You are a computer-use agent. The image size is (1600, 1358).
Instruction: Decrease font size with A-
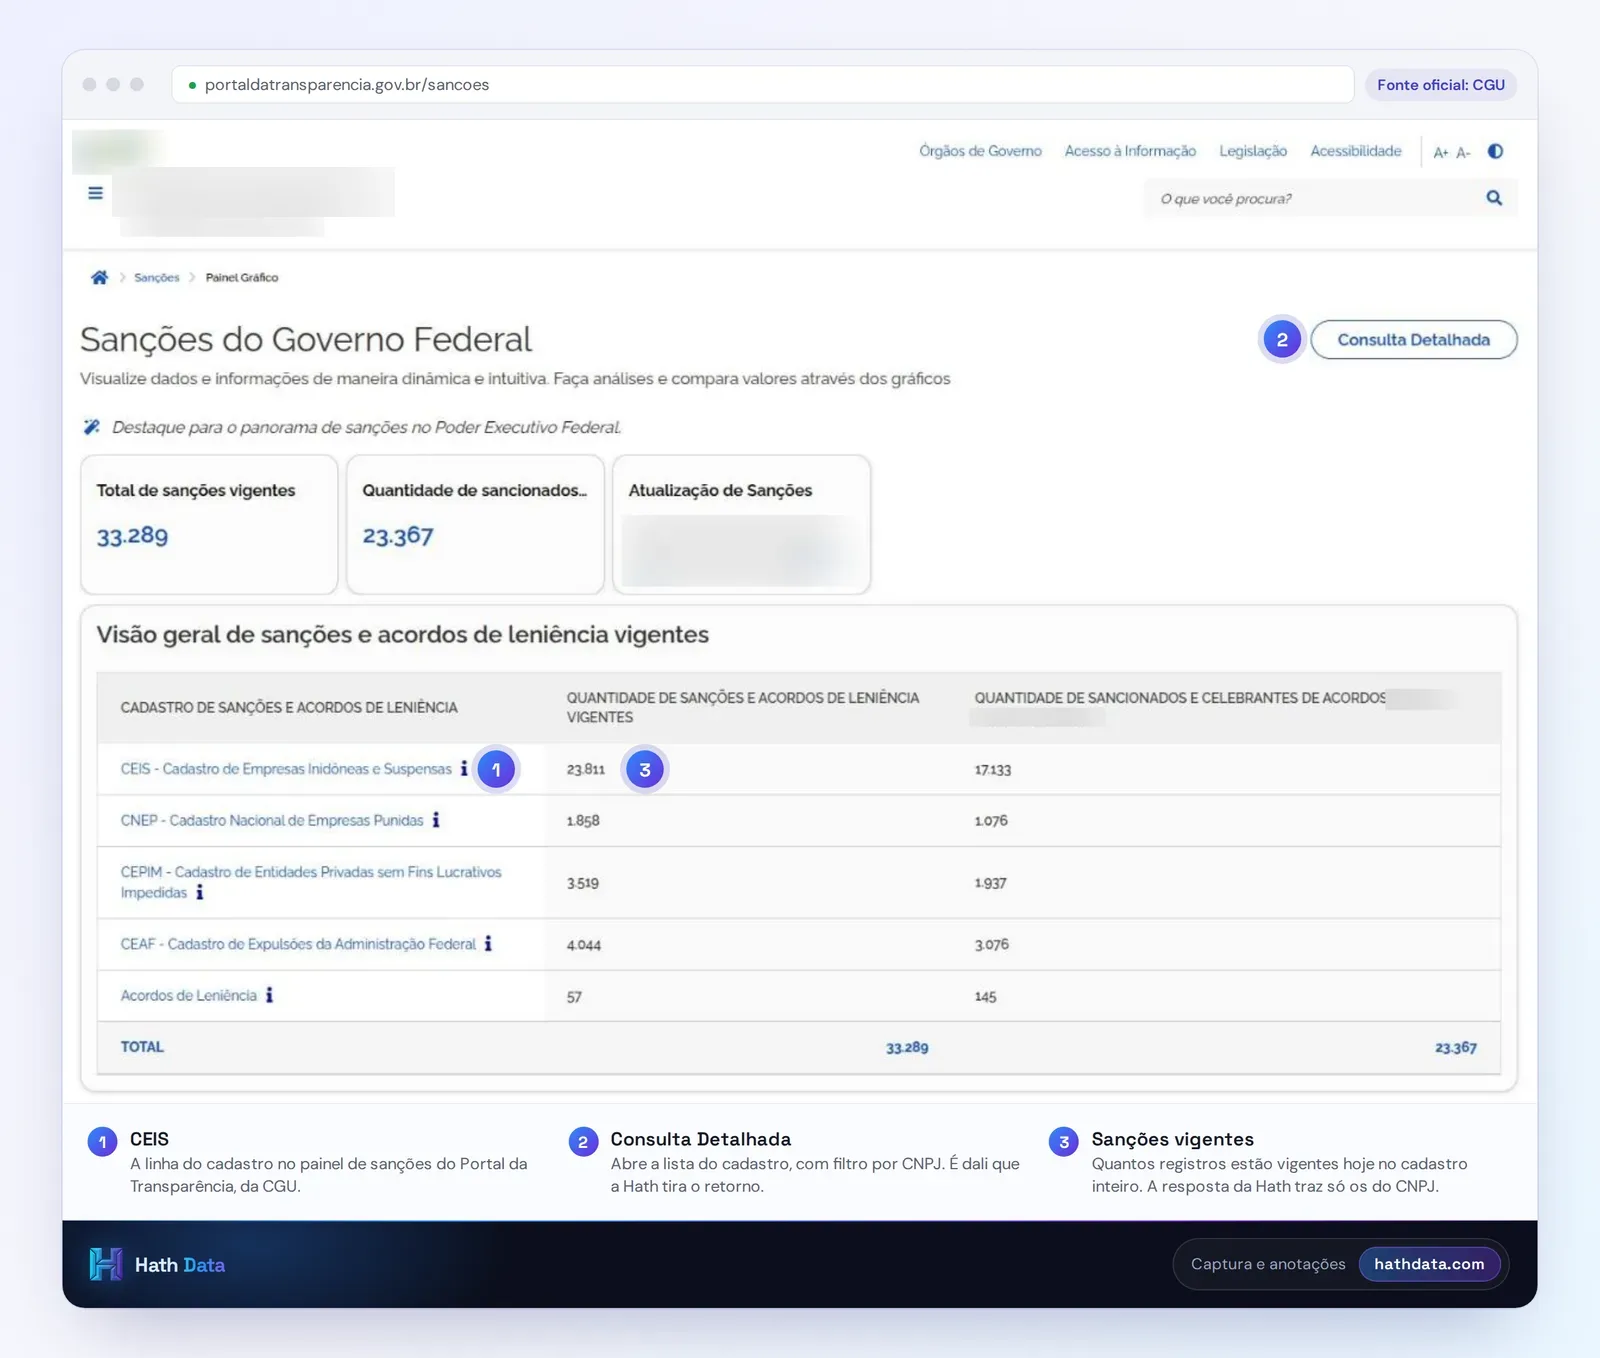1463,152
